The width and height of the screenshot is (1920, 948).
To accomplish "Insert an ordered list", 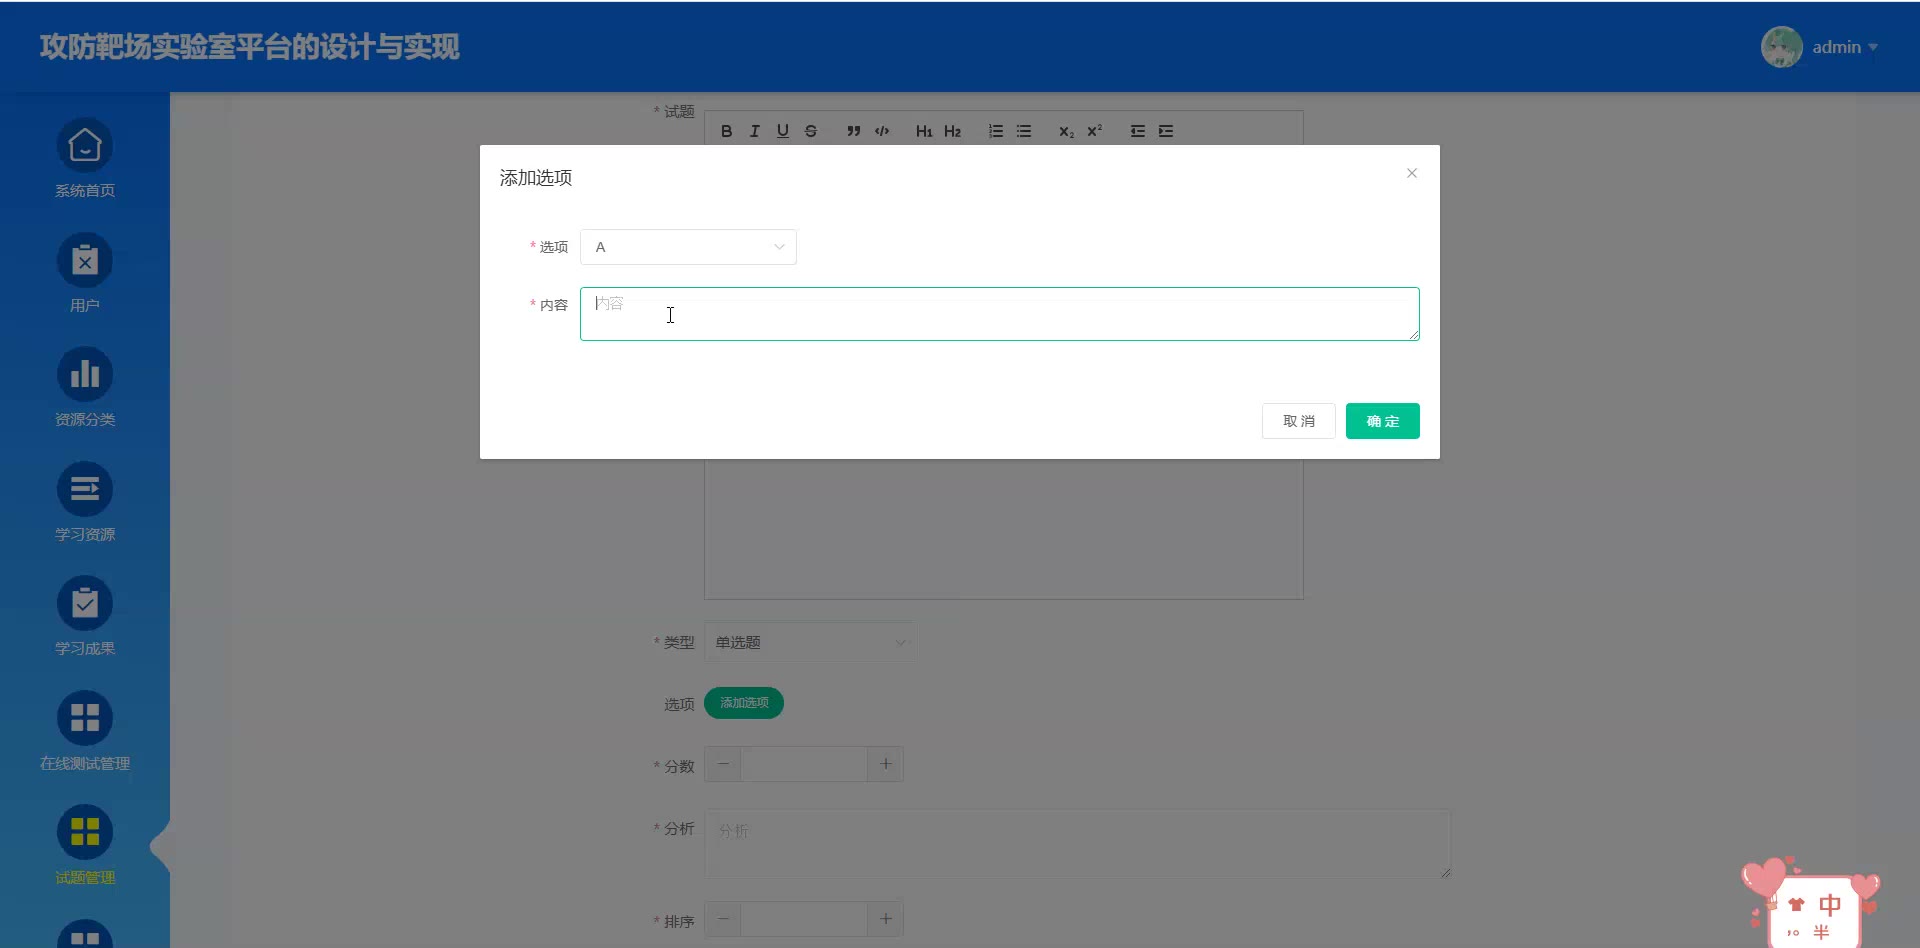I will (x=996, y=131).
